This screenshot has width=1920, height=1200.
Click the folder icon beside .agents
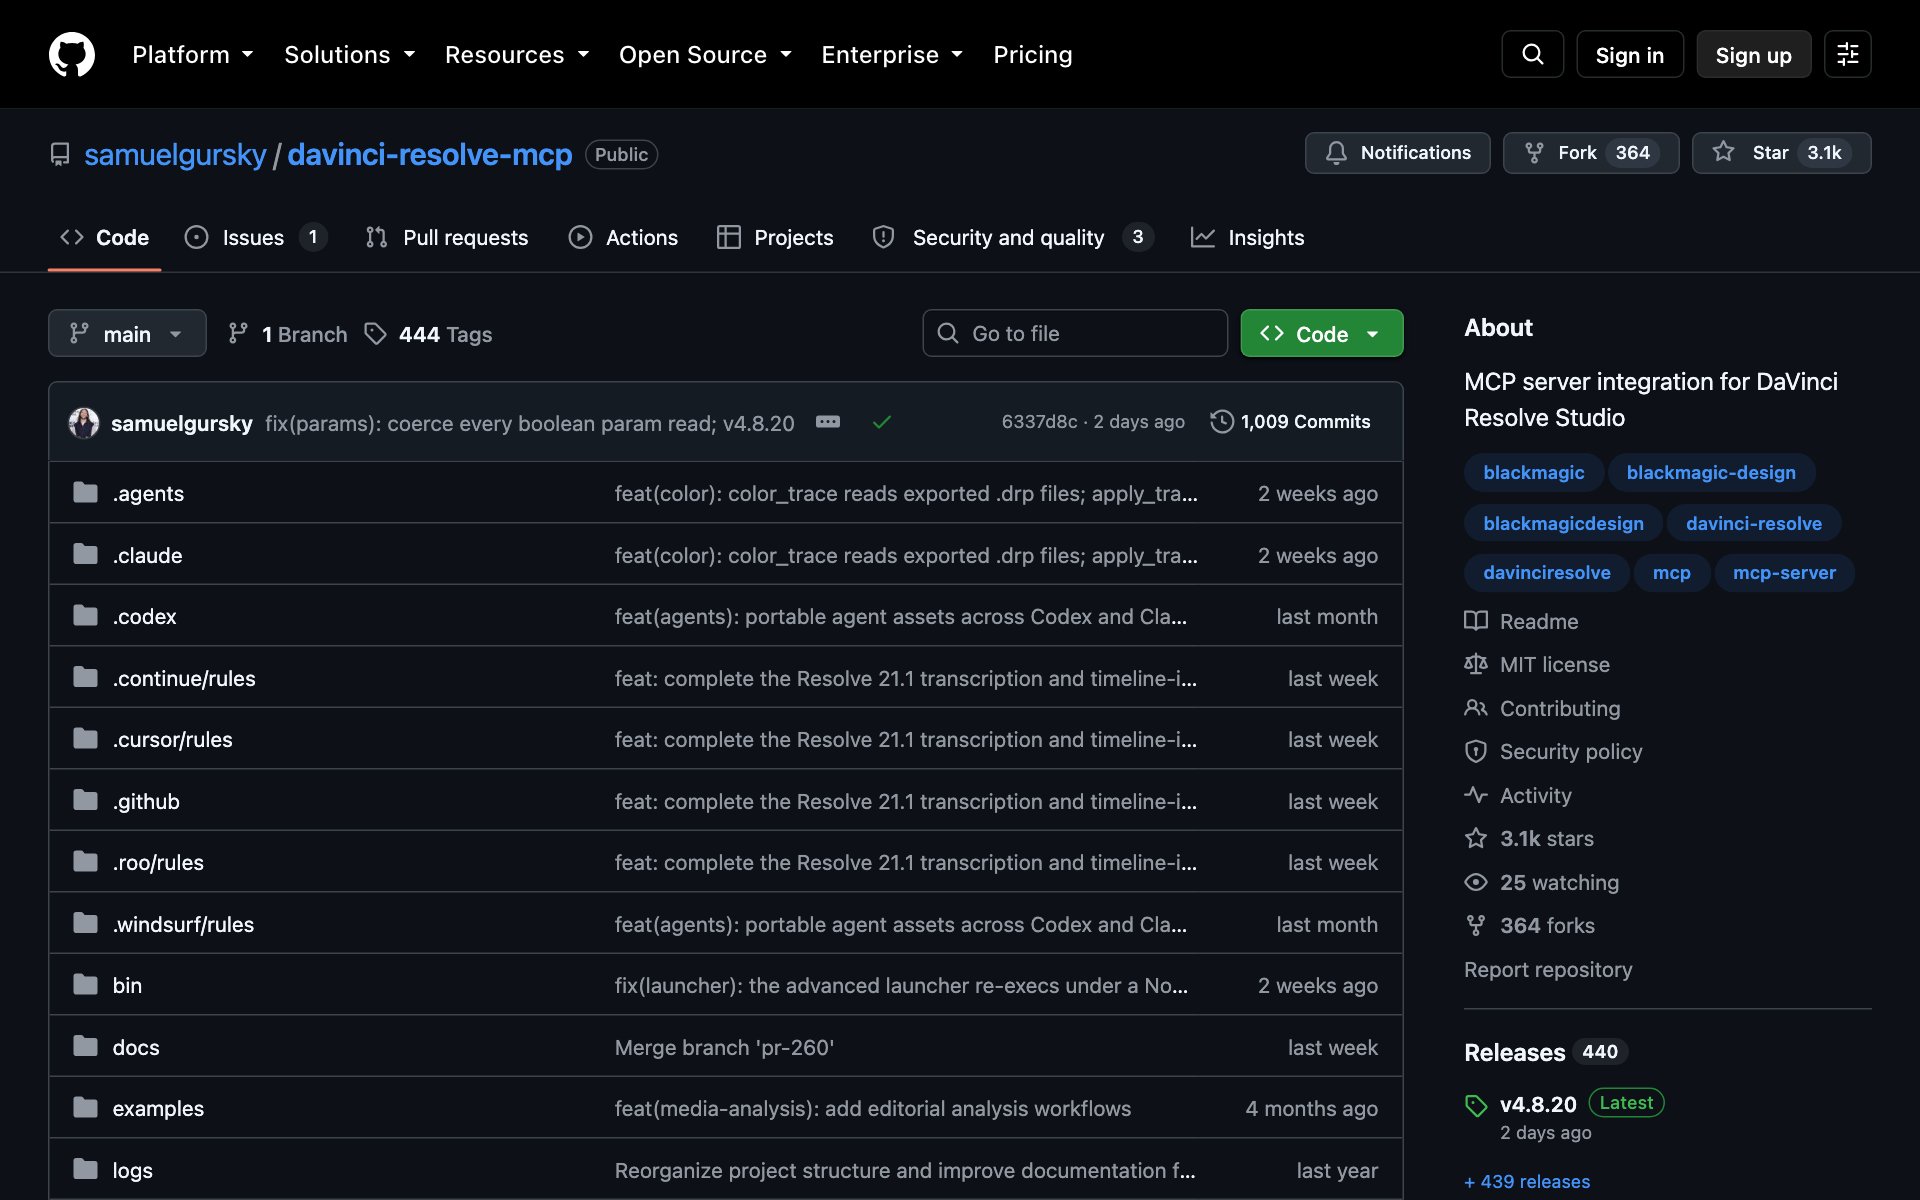(86, 492)
